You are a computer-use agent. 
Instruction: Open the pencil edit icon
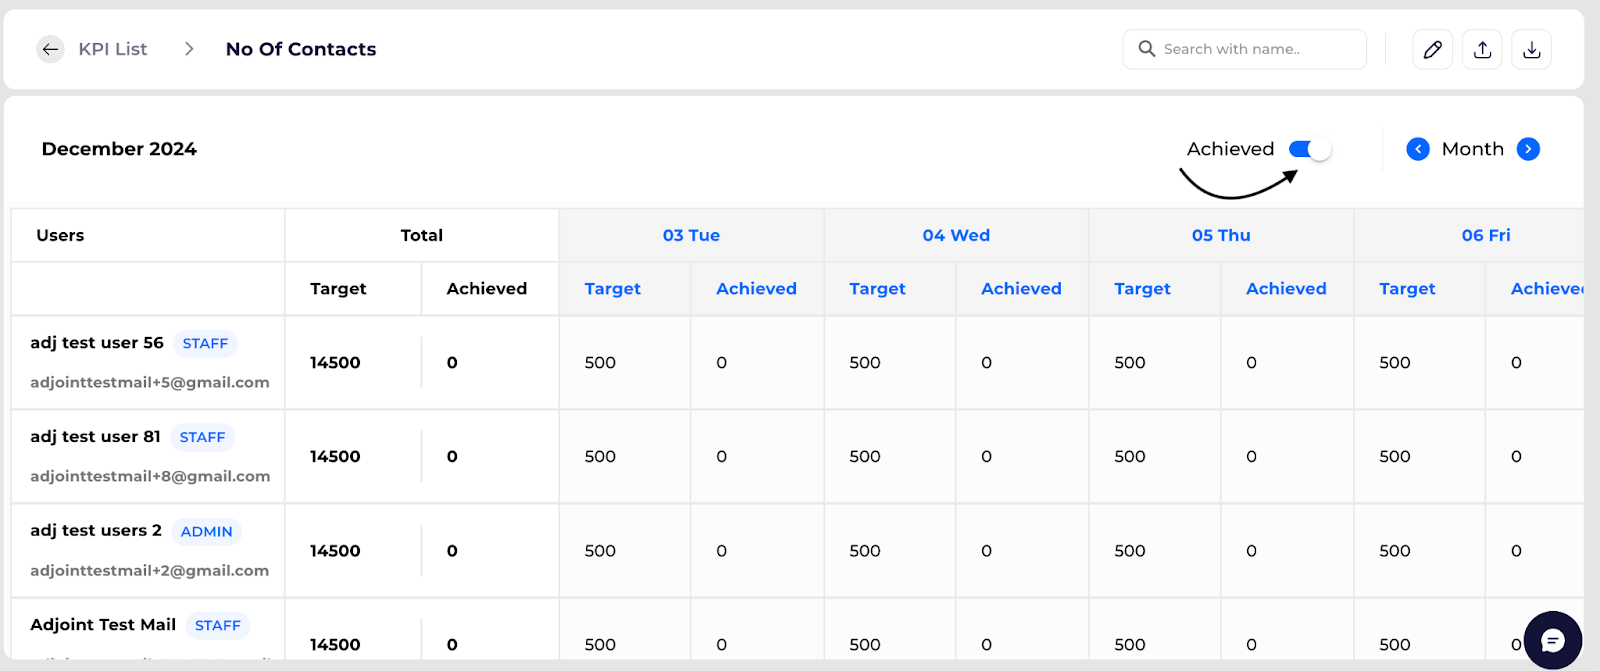[x=1432, y=49]
